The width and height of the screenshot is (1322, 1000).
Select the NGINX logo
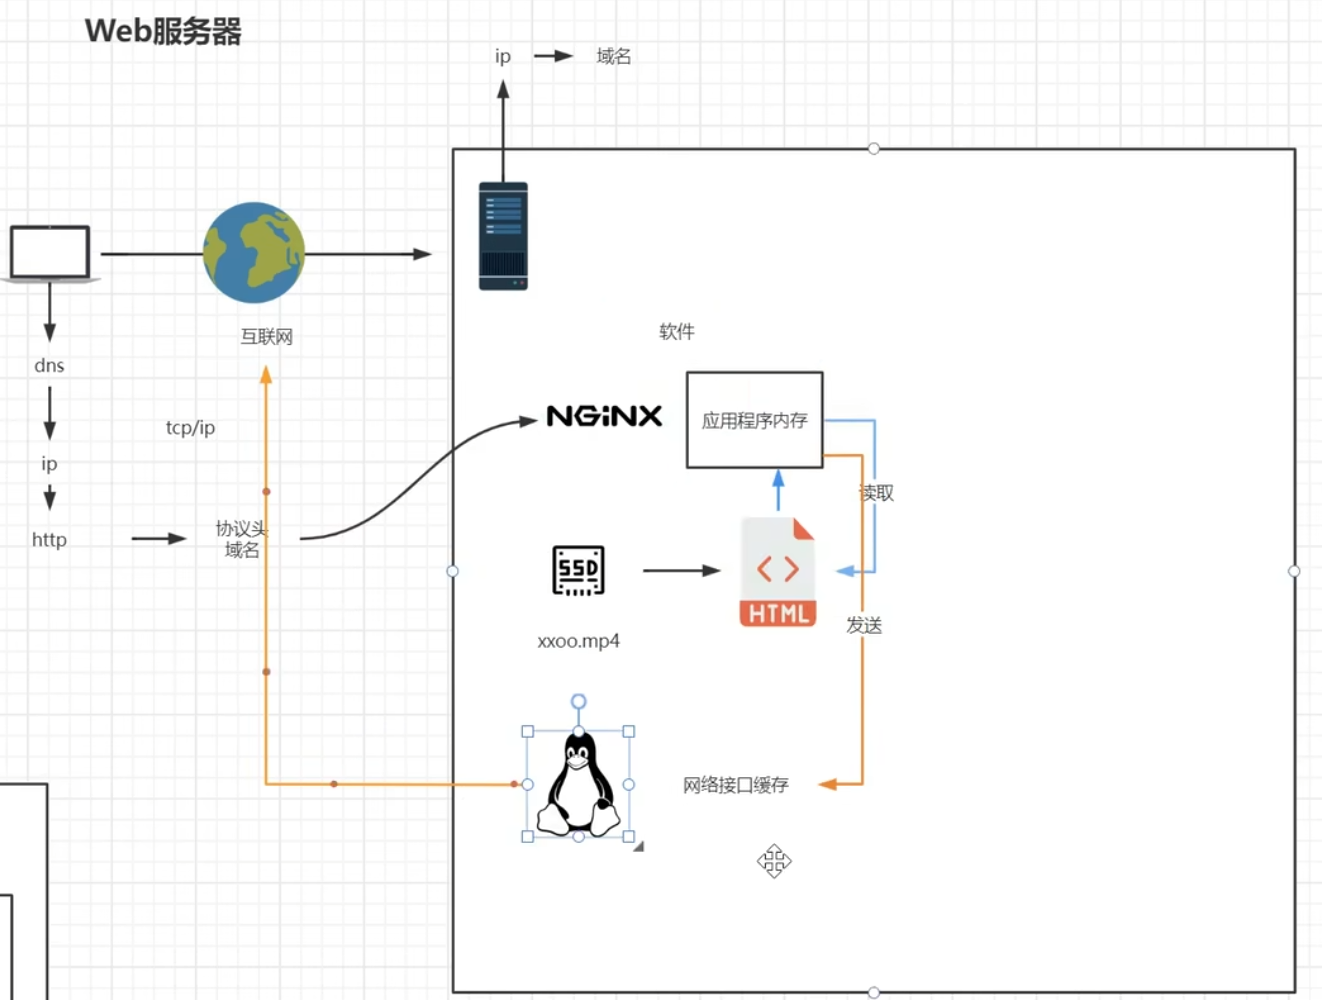click(604, 416)
